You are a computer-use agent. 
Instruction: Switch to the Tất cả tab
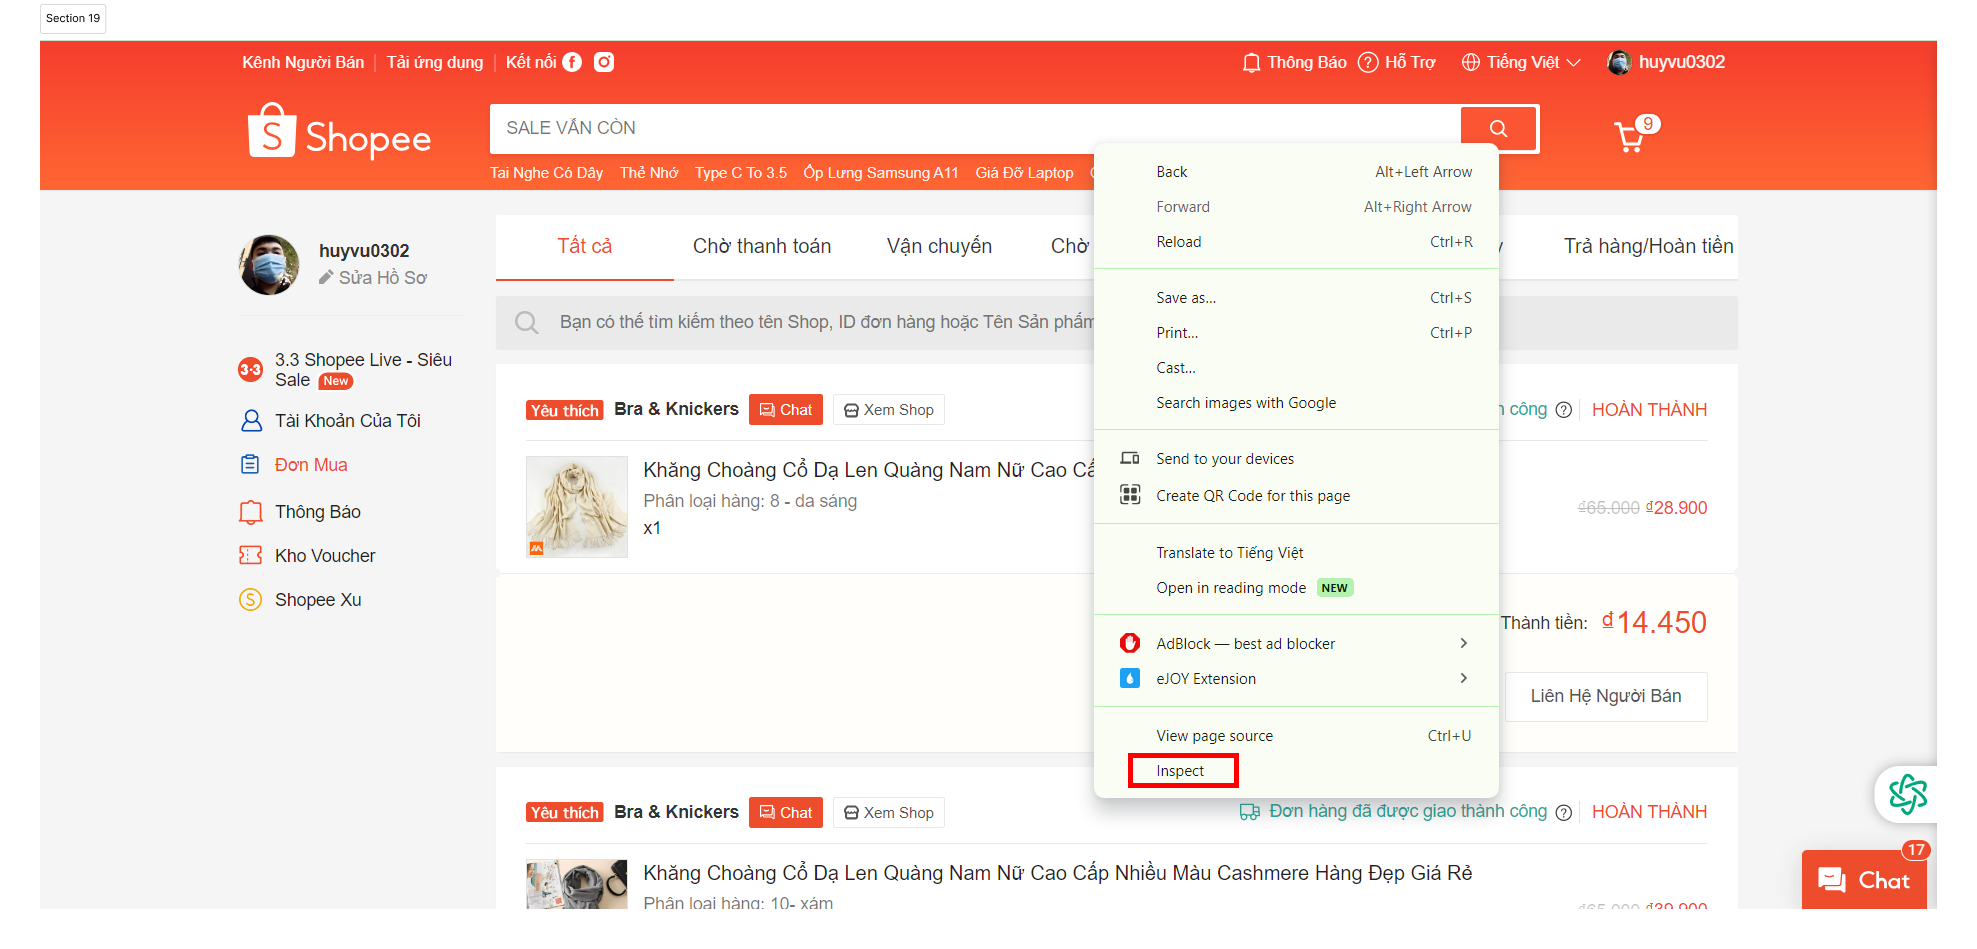tap(585, 246)
